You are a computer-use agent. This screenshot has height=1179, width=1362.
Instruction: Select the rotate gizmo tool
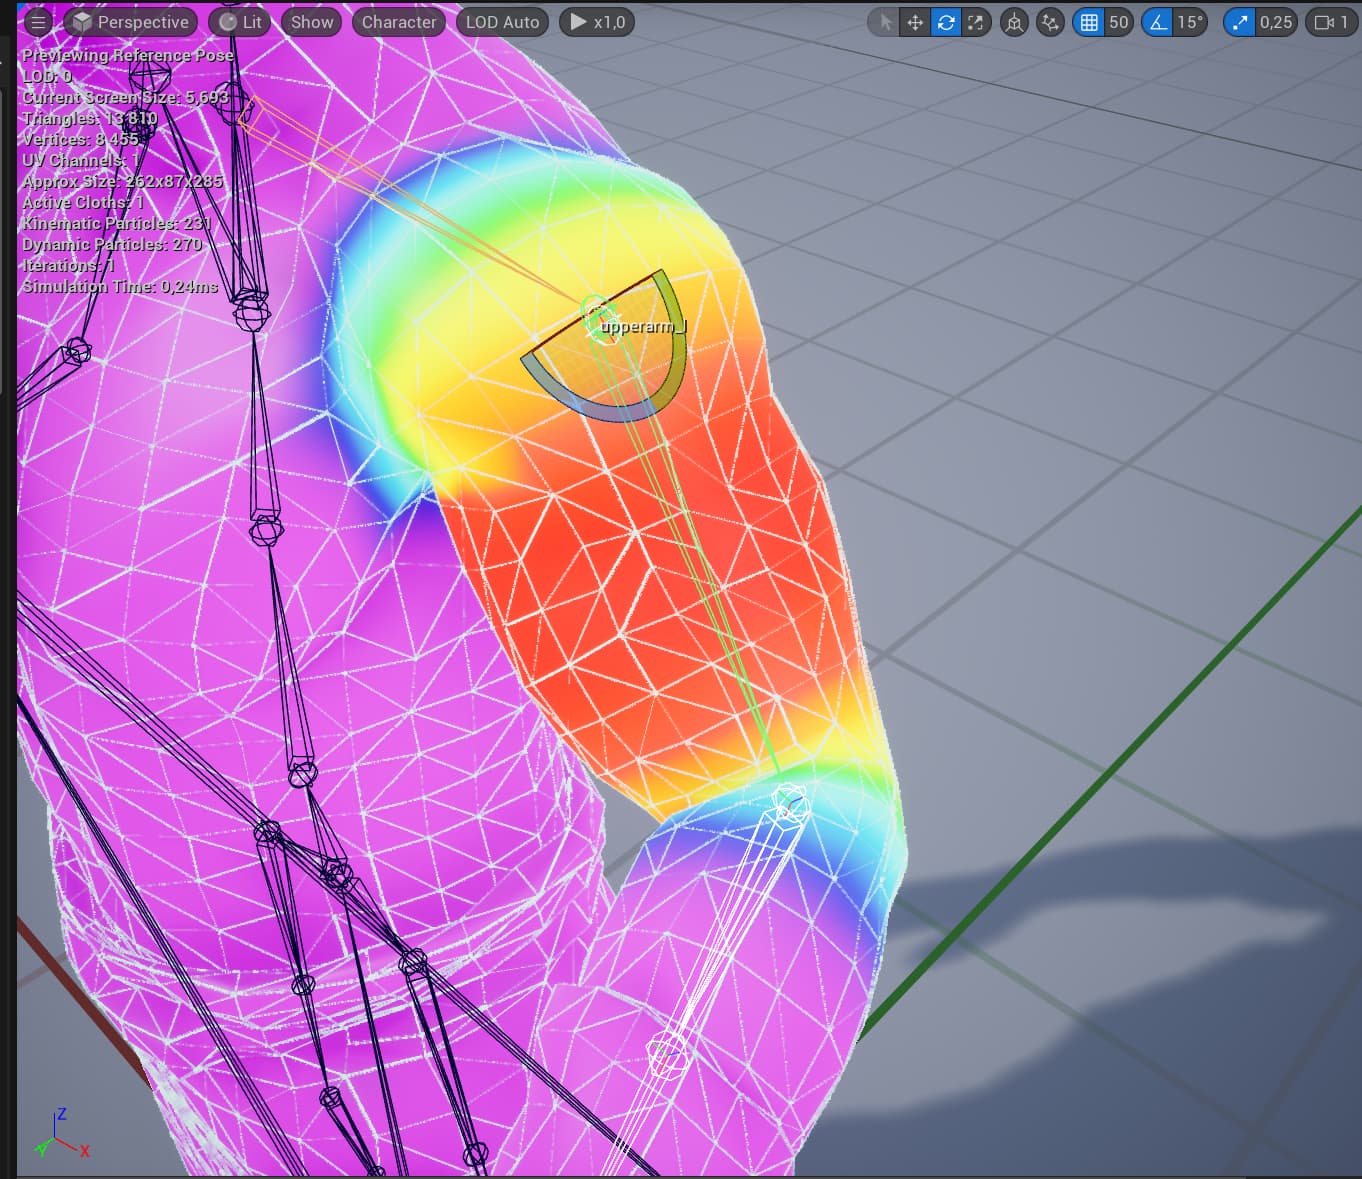tap(945, 22)
